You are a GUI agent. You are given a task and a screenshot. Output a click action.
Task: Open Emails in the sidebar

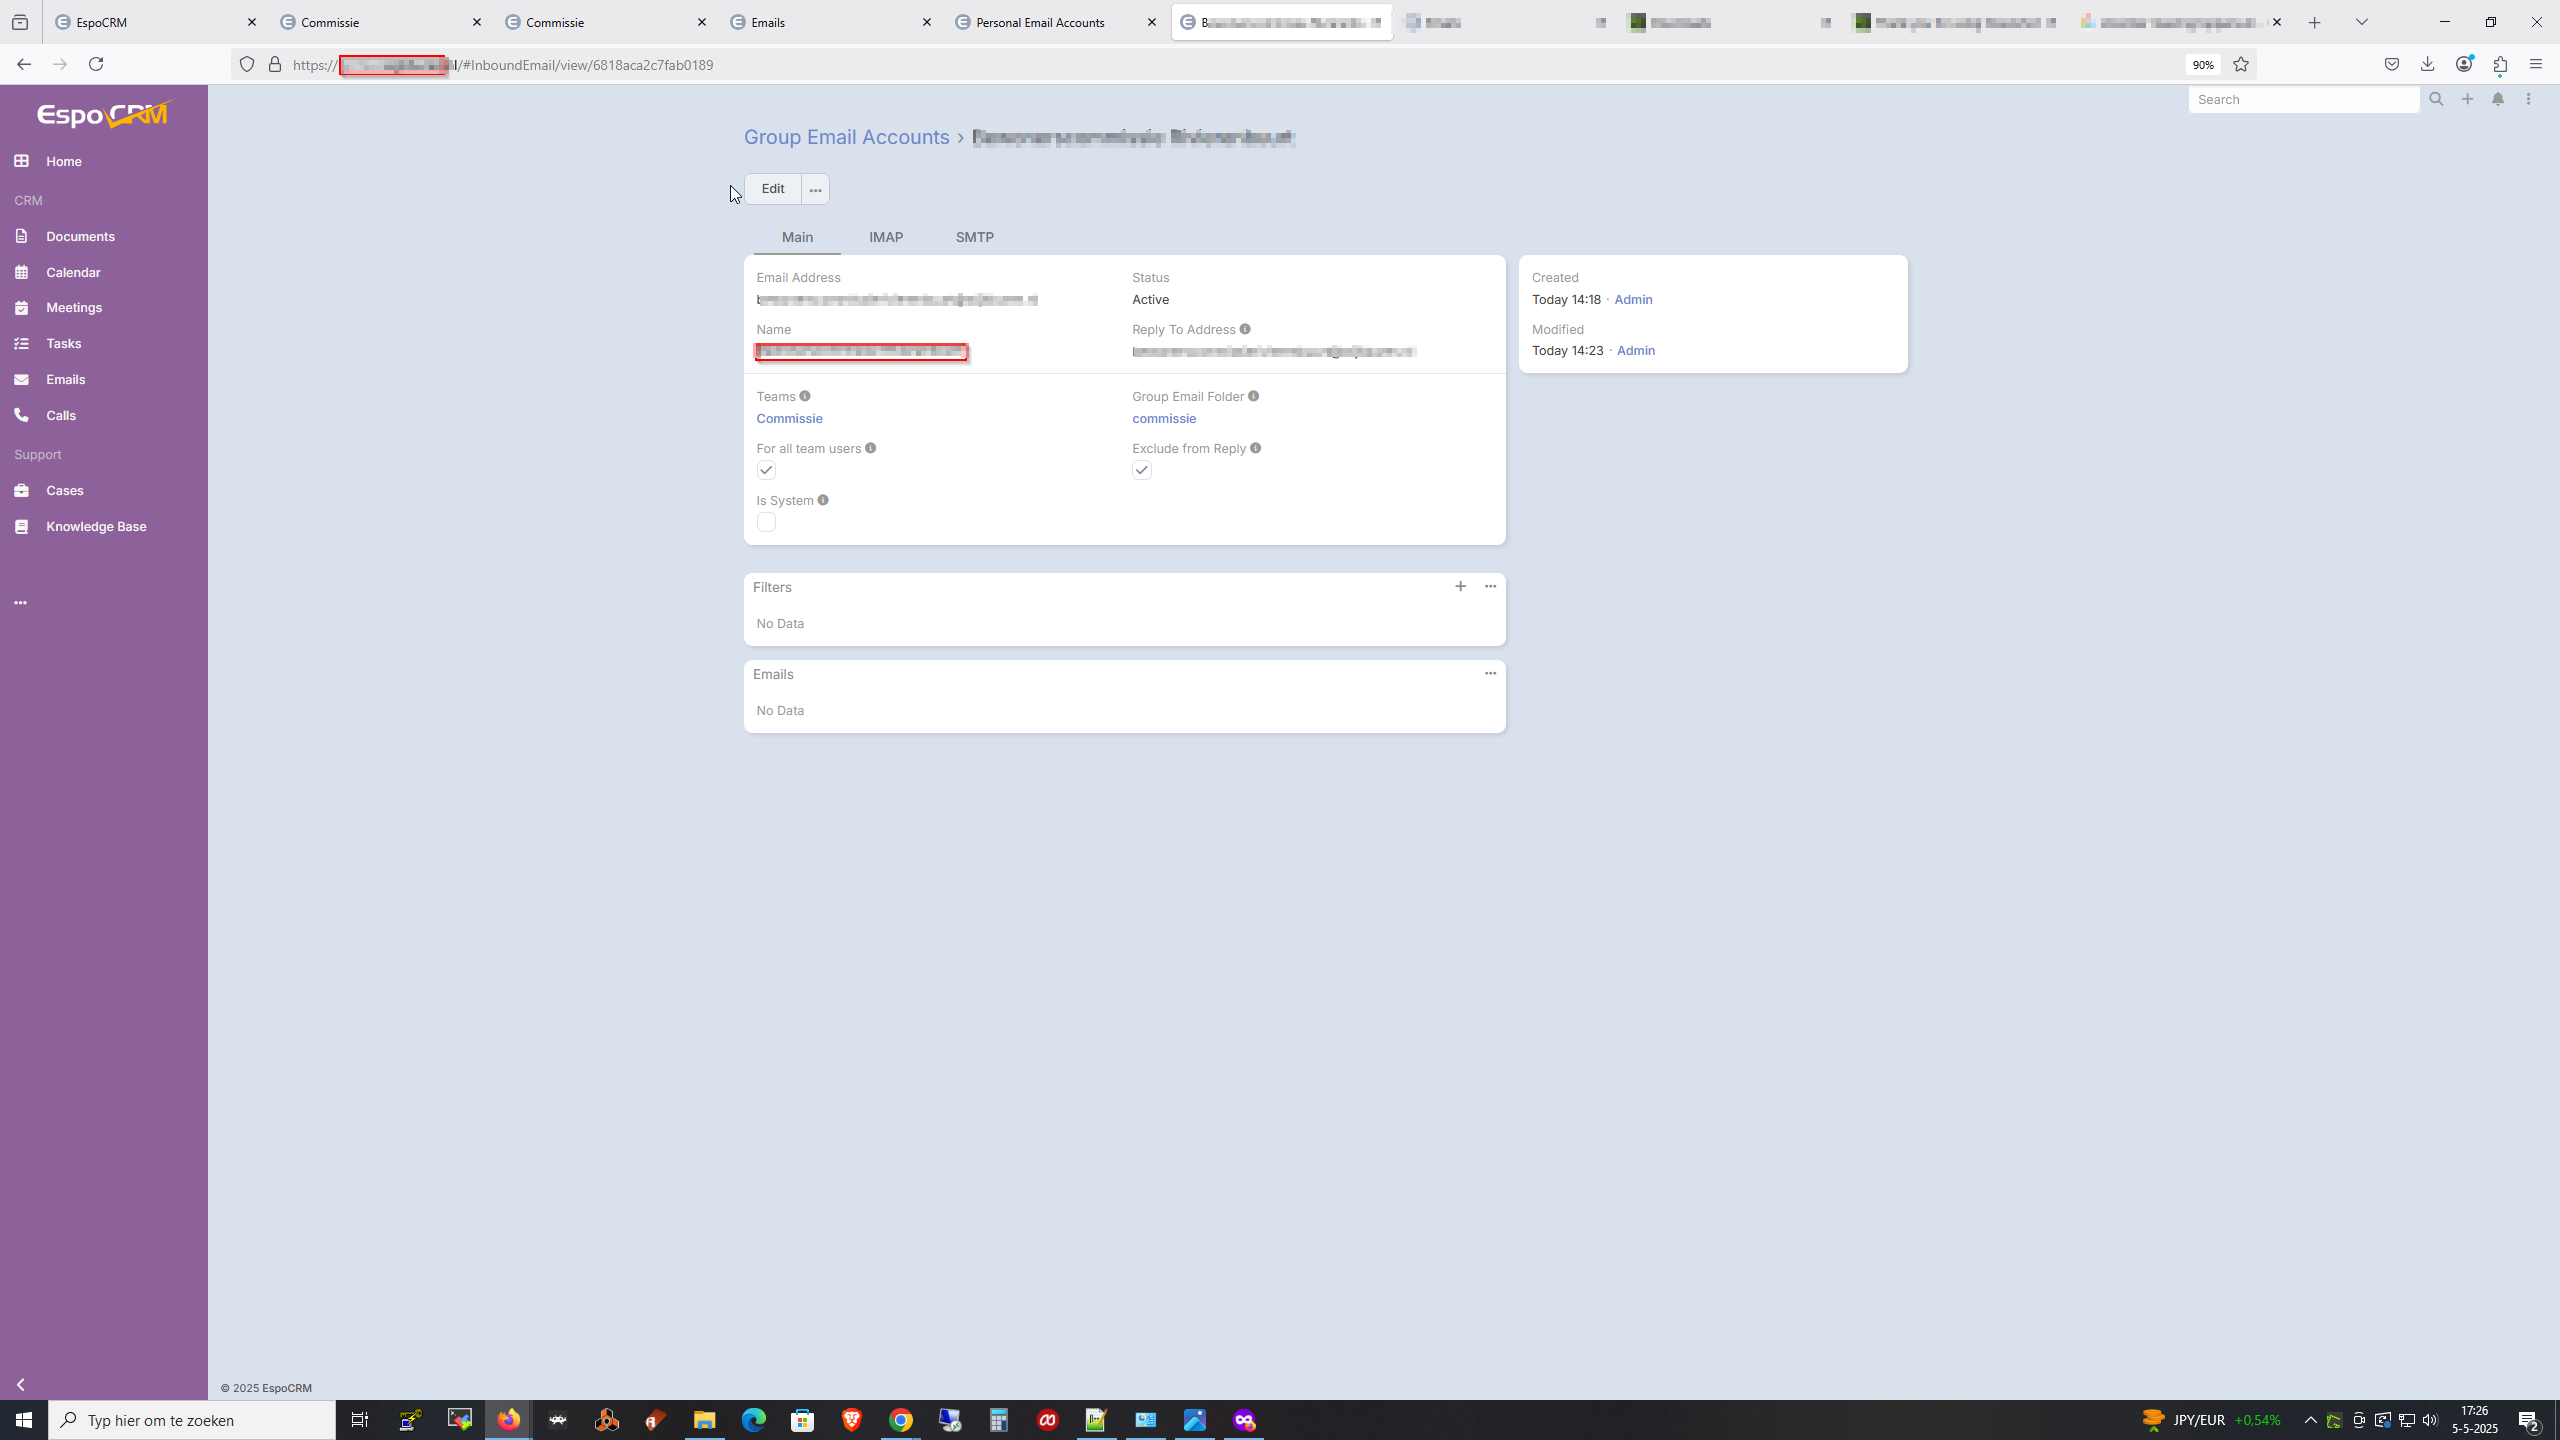(x=65, y=379)
